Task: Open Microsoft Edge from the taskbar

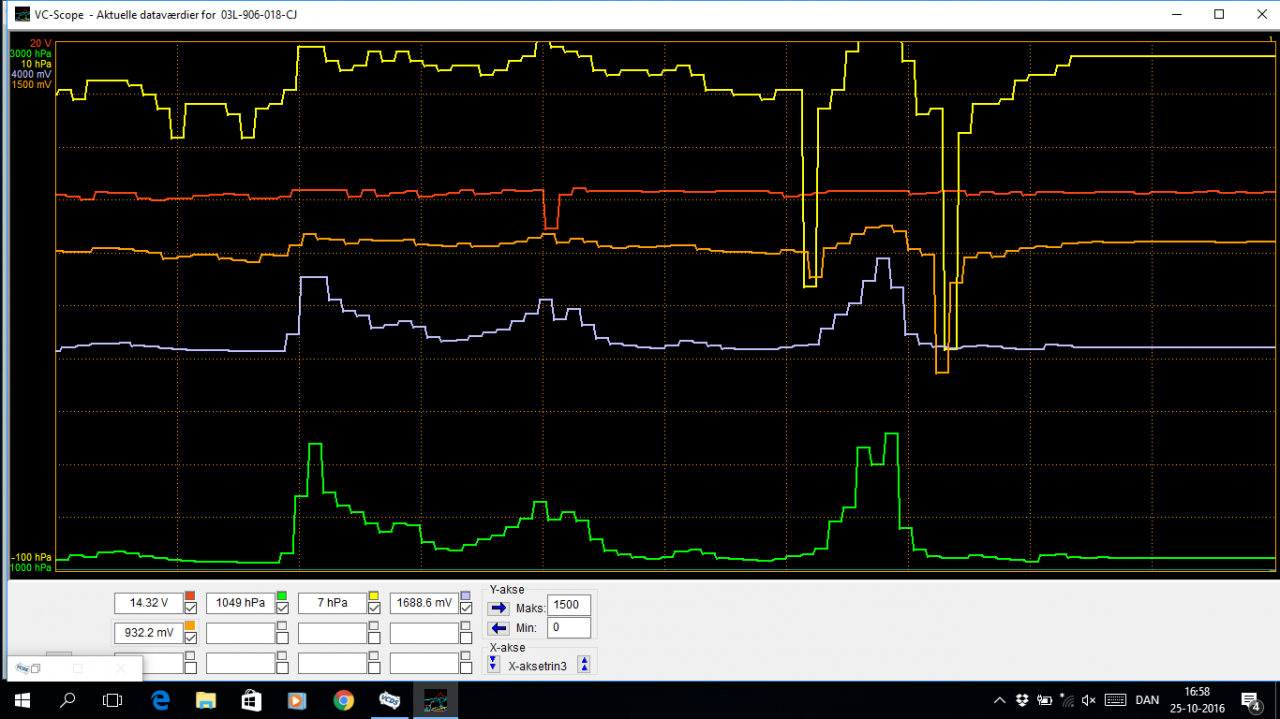Action: (x=160, y=700)
